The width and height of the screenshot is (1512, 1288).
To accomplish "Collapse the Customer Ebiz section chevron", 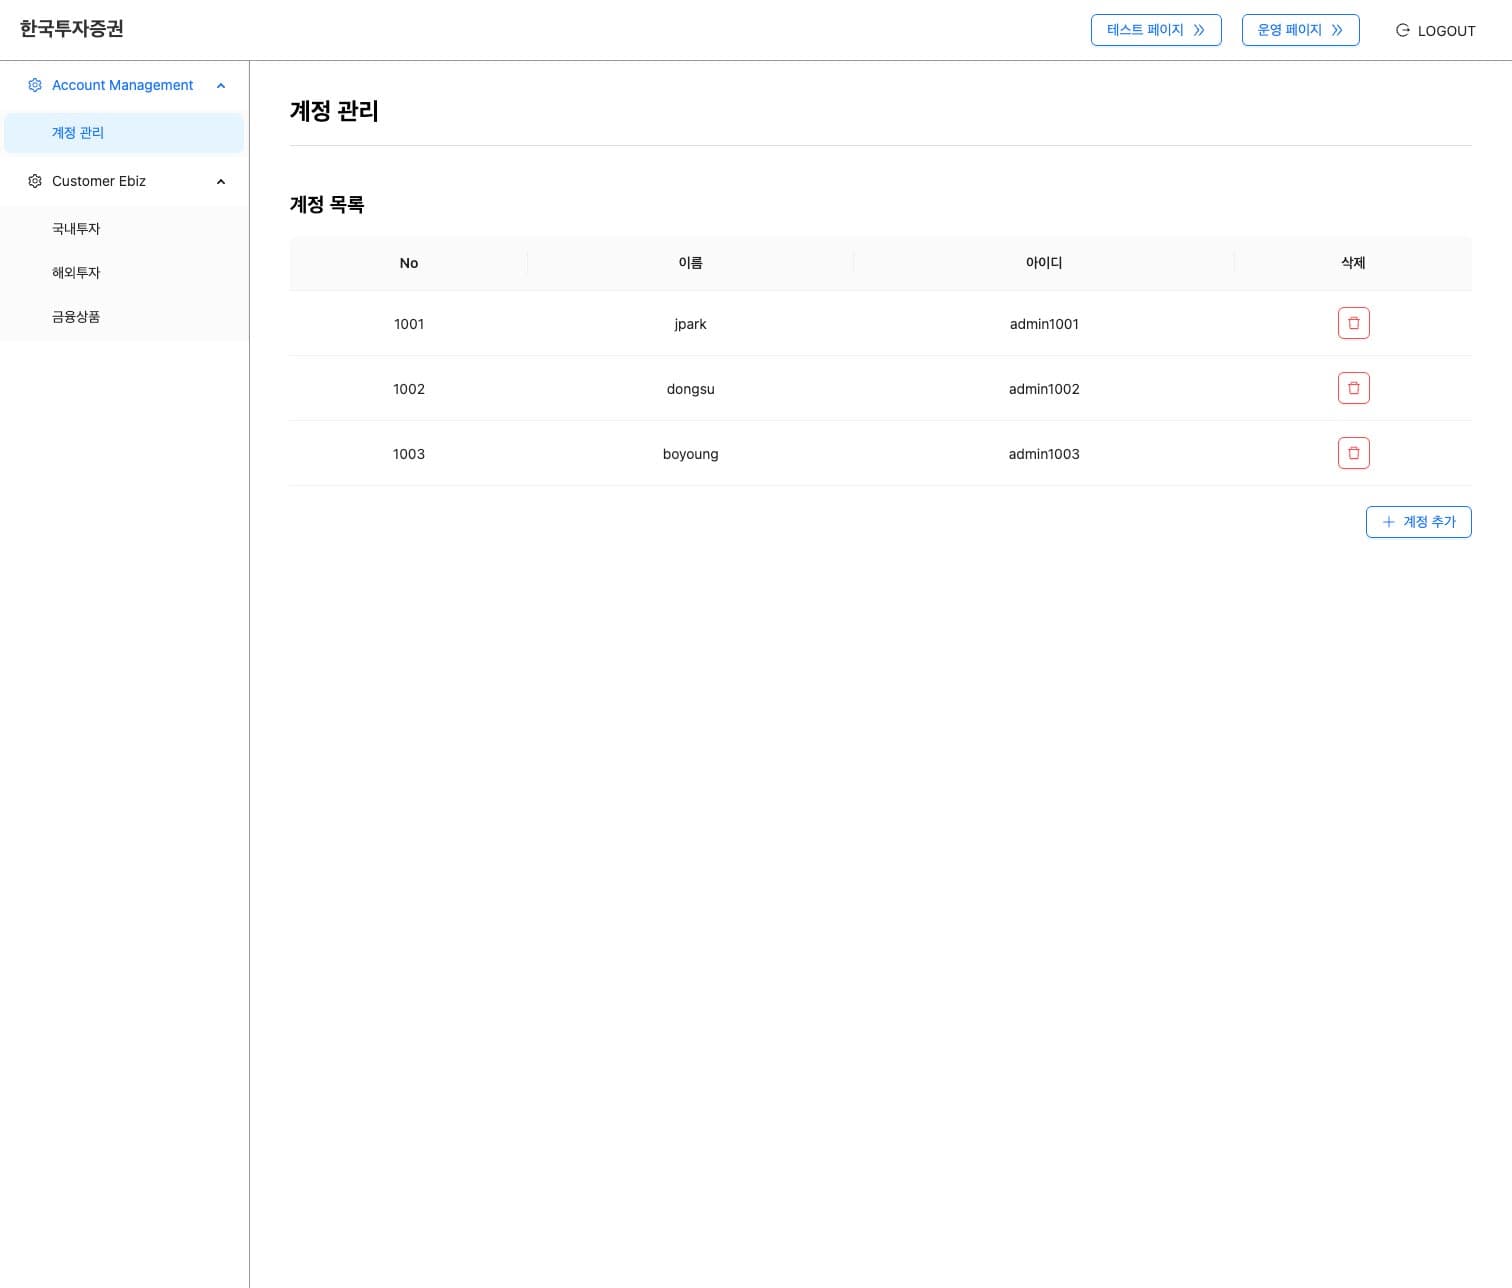I will click(221, 182).
